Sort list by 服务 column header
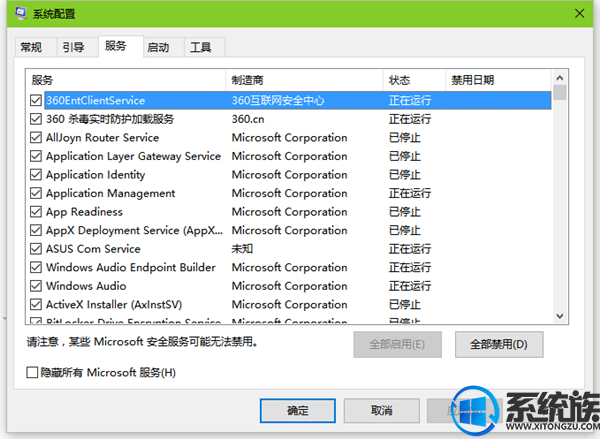Viewport: 600px width, 439px height. pos(126,80)
